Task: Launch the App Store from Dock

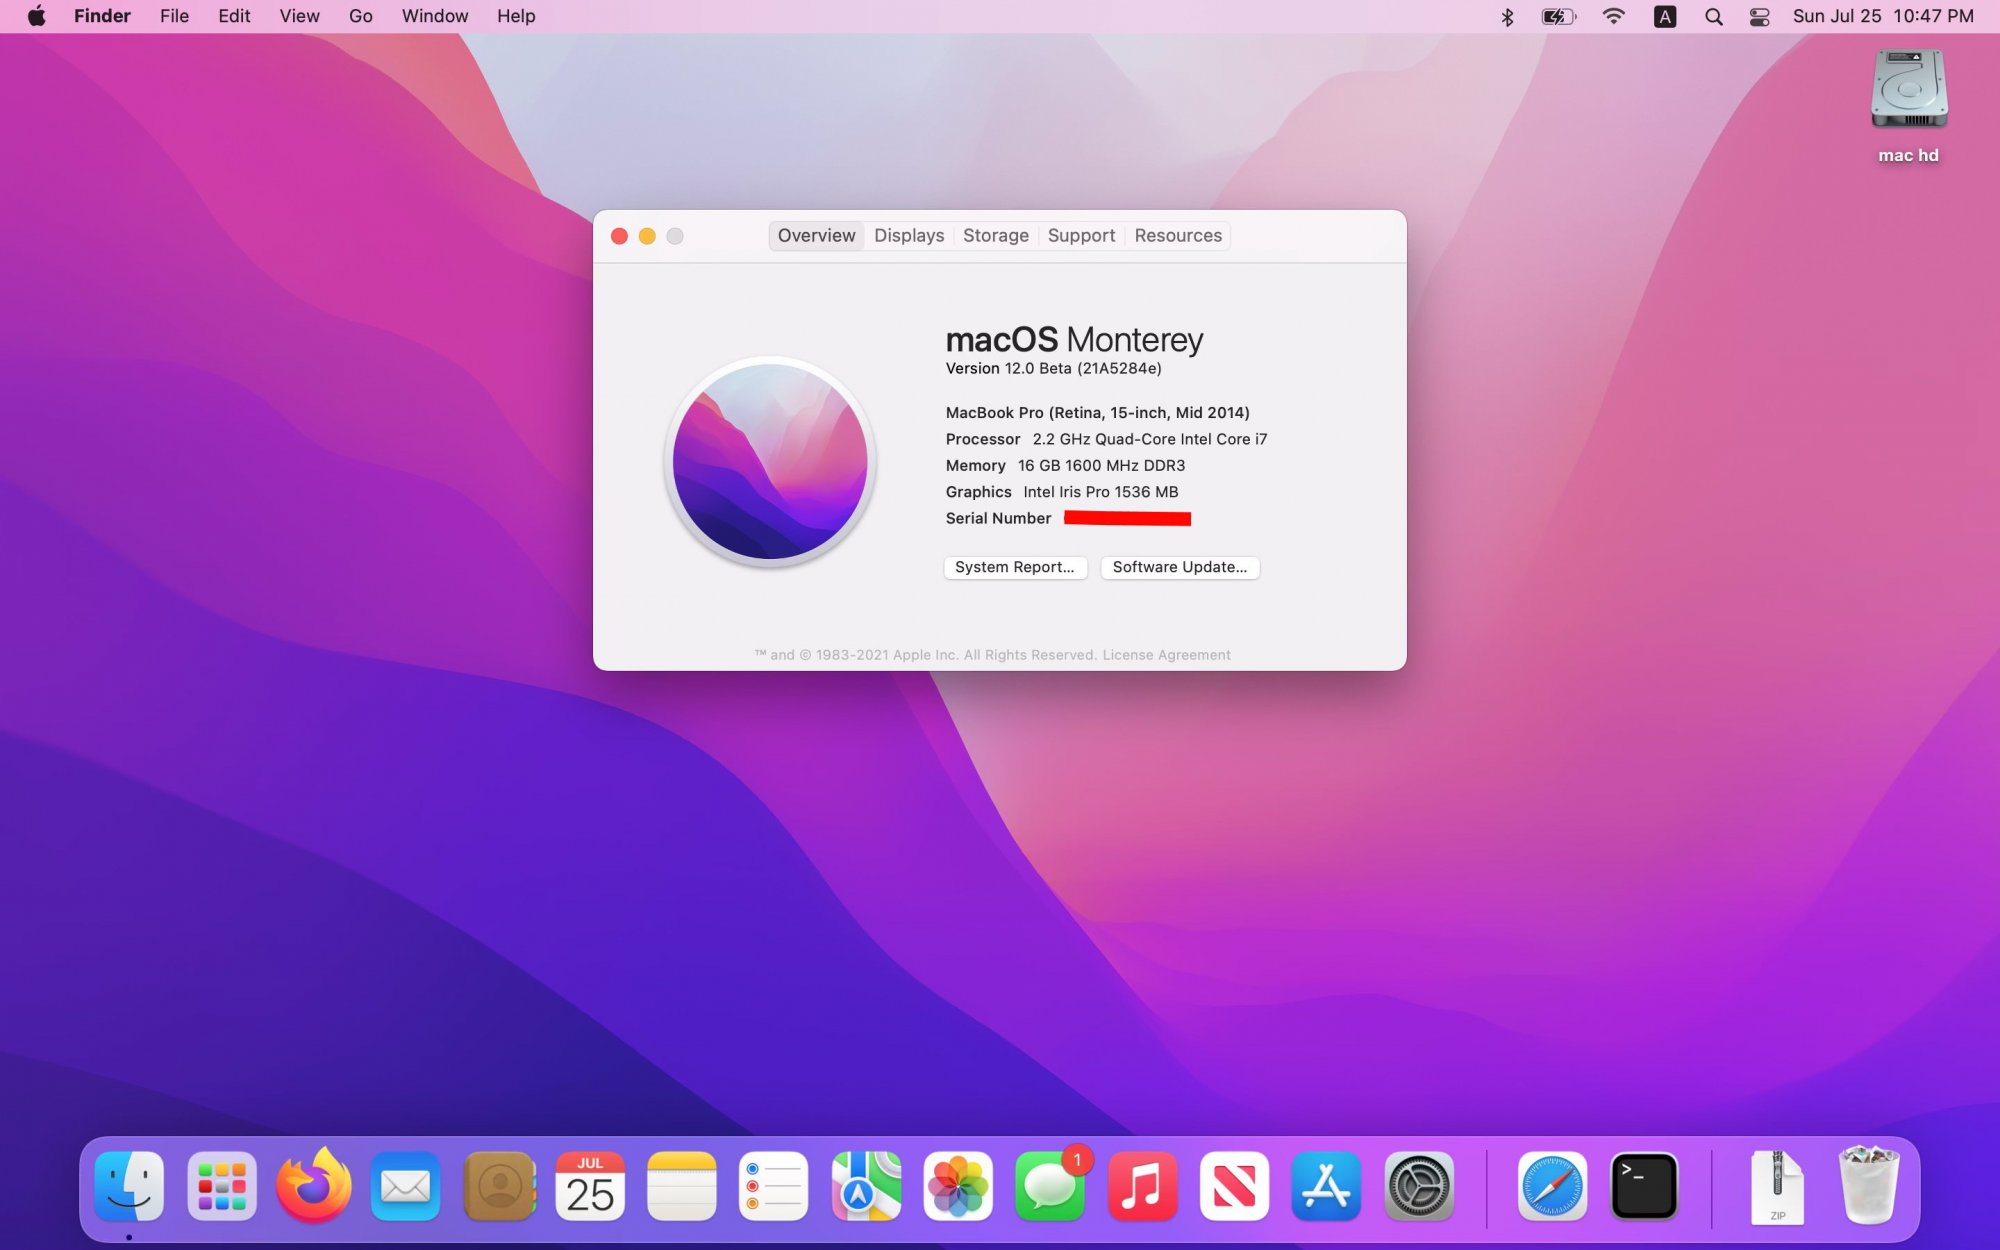Action: point(1326,1186)
